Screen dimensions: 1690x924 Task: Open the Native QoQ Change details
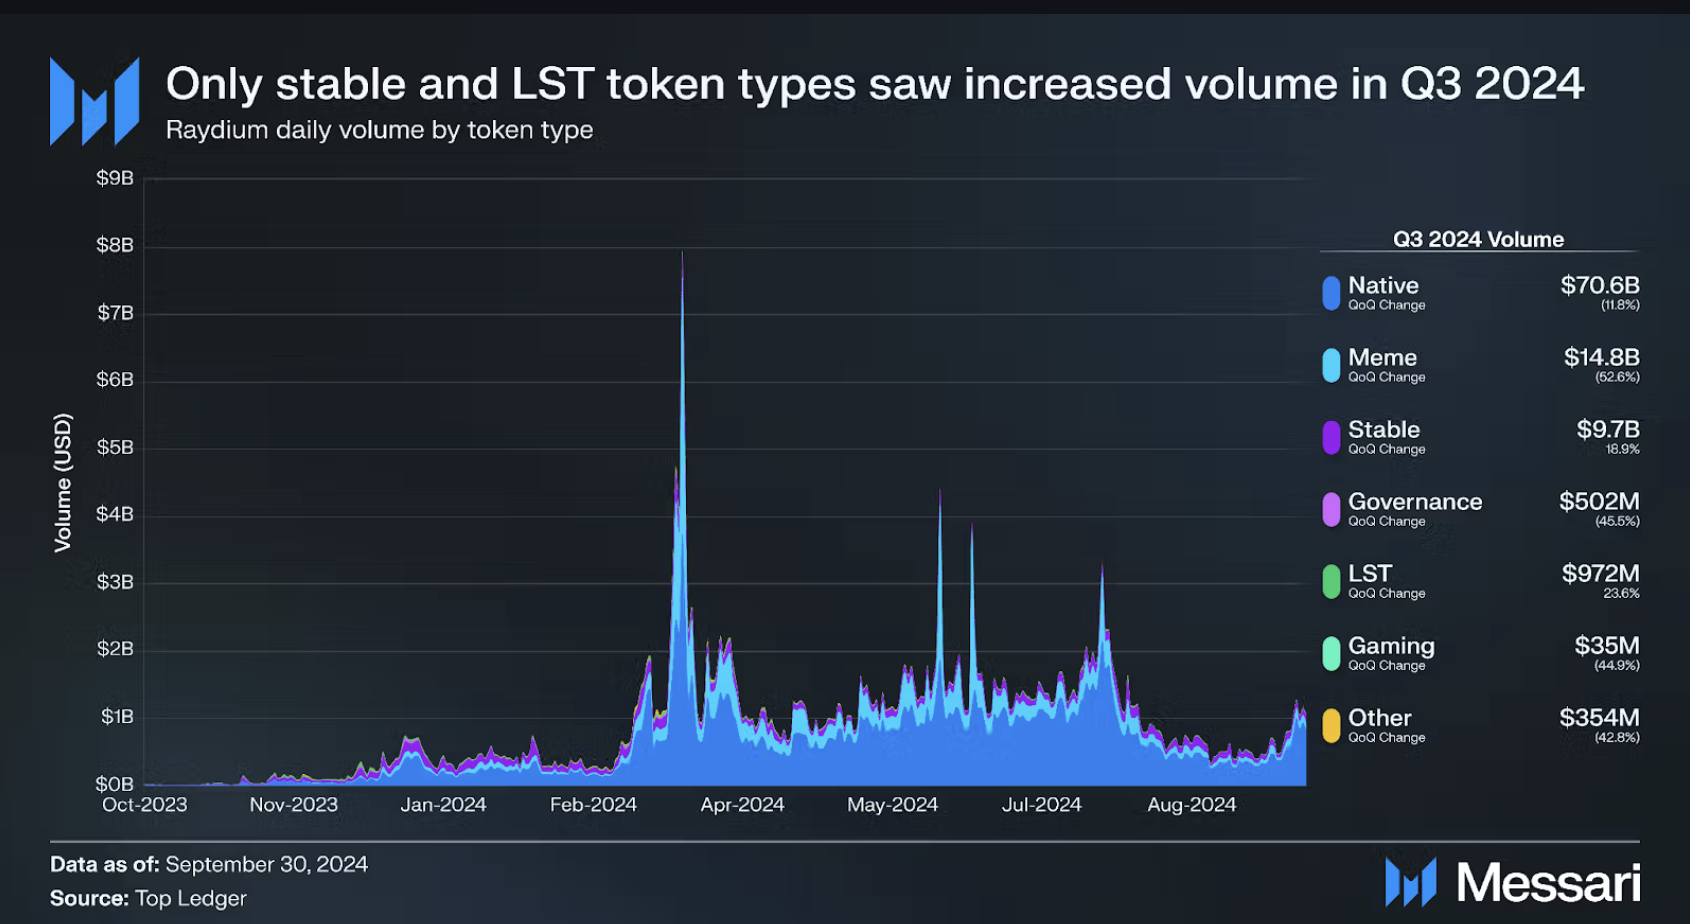[1389, 306]
